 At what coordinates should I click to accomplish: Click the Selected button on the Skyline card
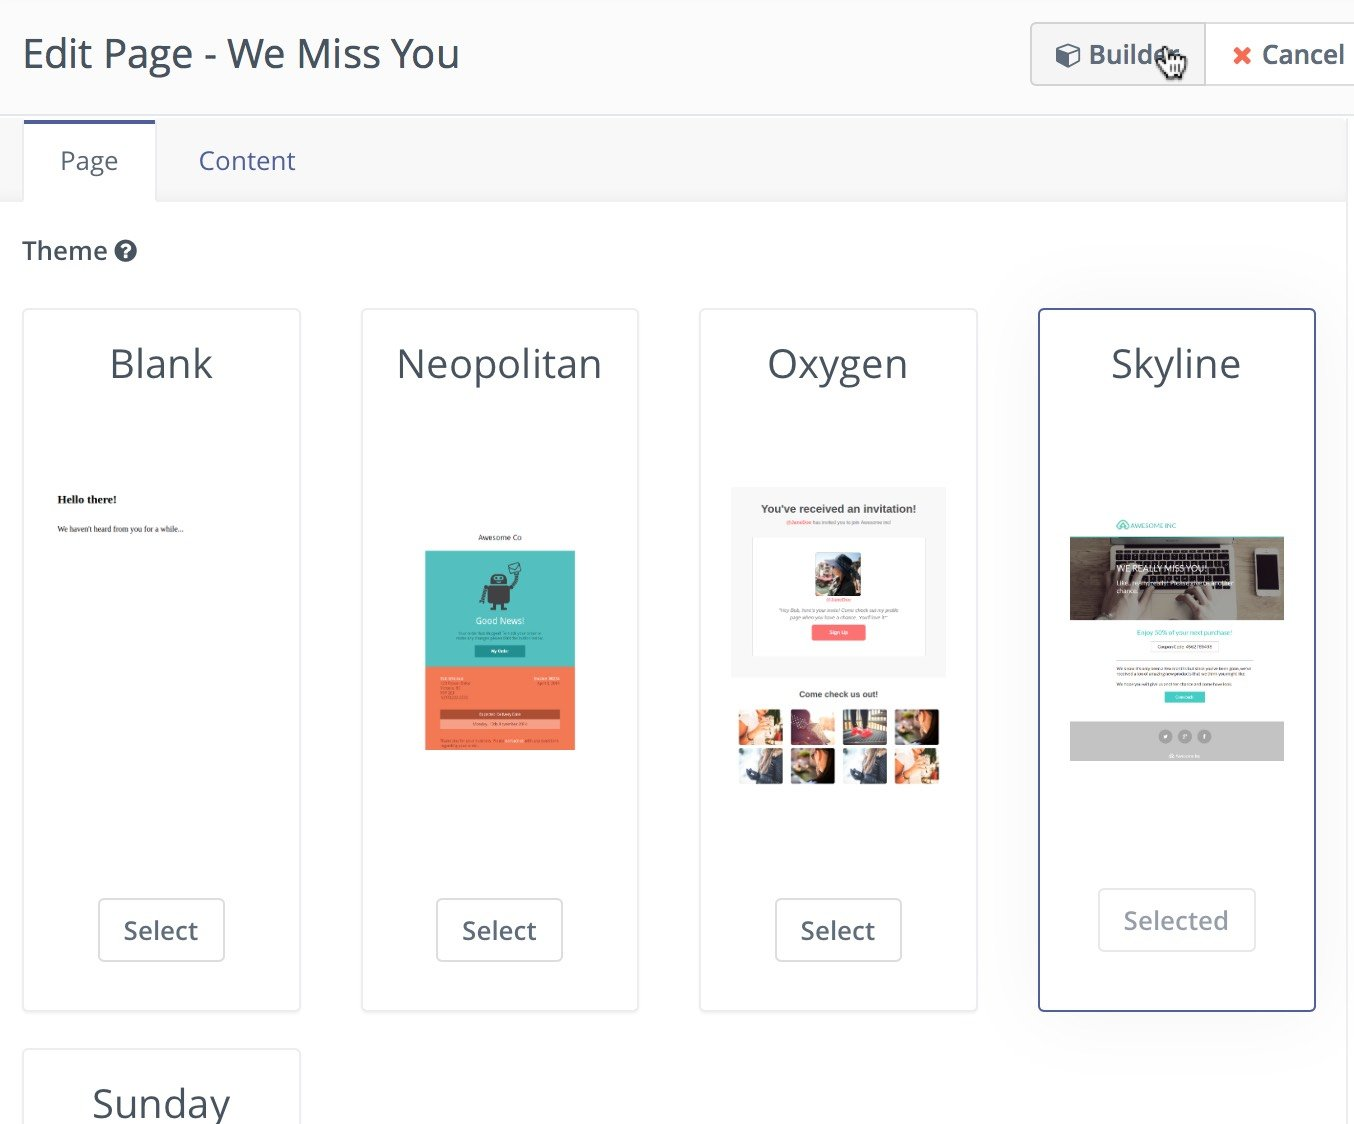click(x=1176, y=920)
